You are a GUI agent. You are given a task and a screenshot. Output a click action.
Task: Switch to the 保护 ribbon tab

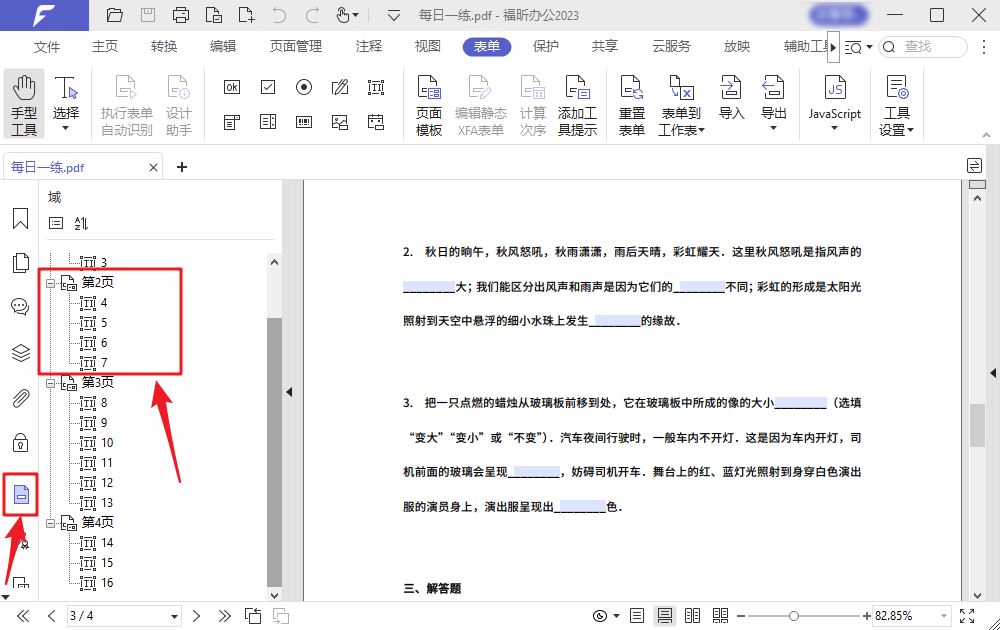(x=545, y=46)
